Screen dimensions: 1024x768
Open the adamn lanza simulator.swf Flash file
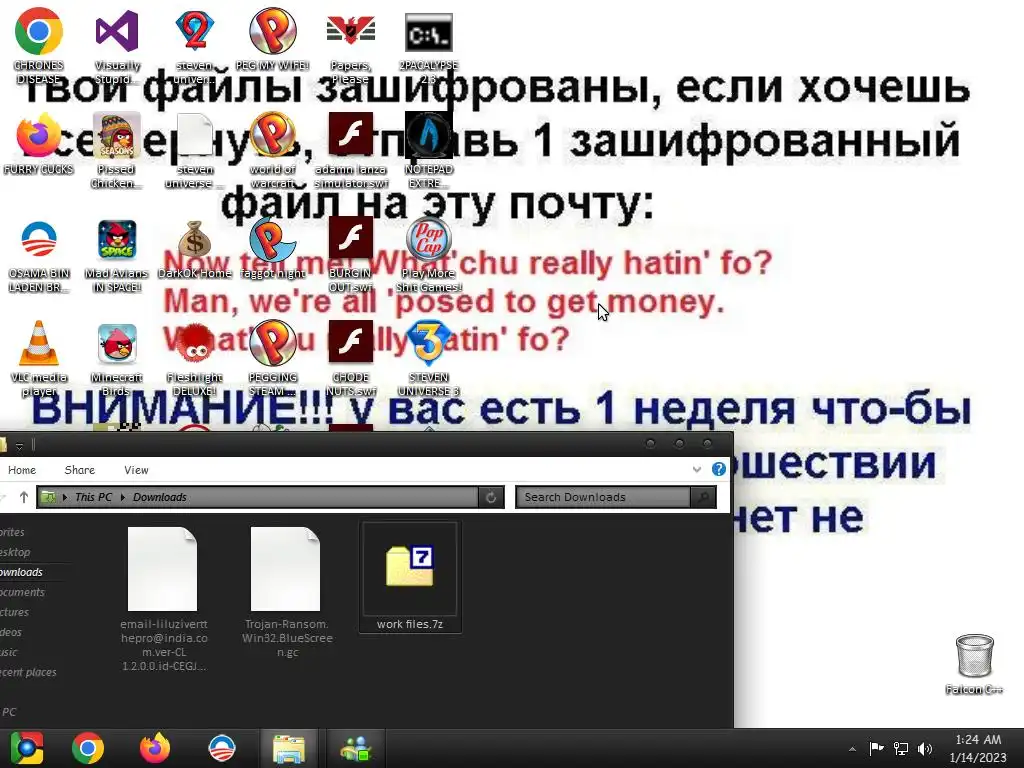351,134
